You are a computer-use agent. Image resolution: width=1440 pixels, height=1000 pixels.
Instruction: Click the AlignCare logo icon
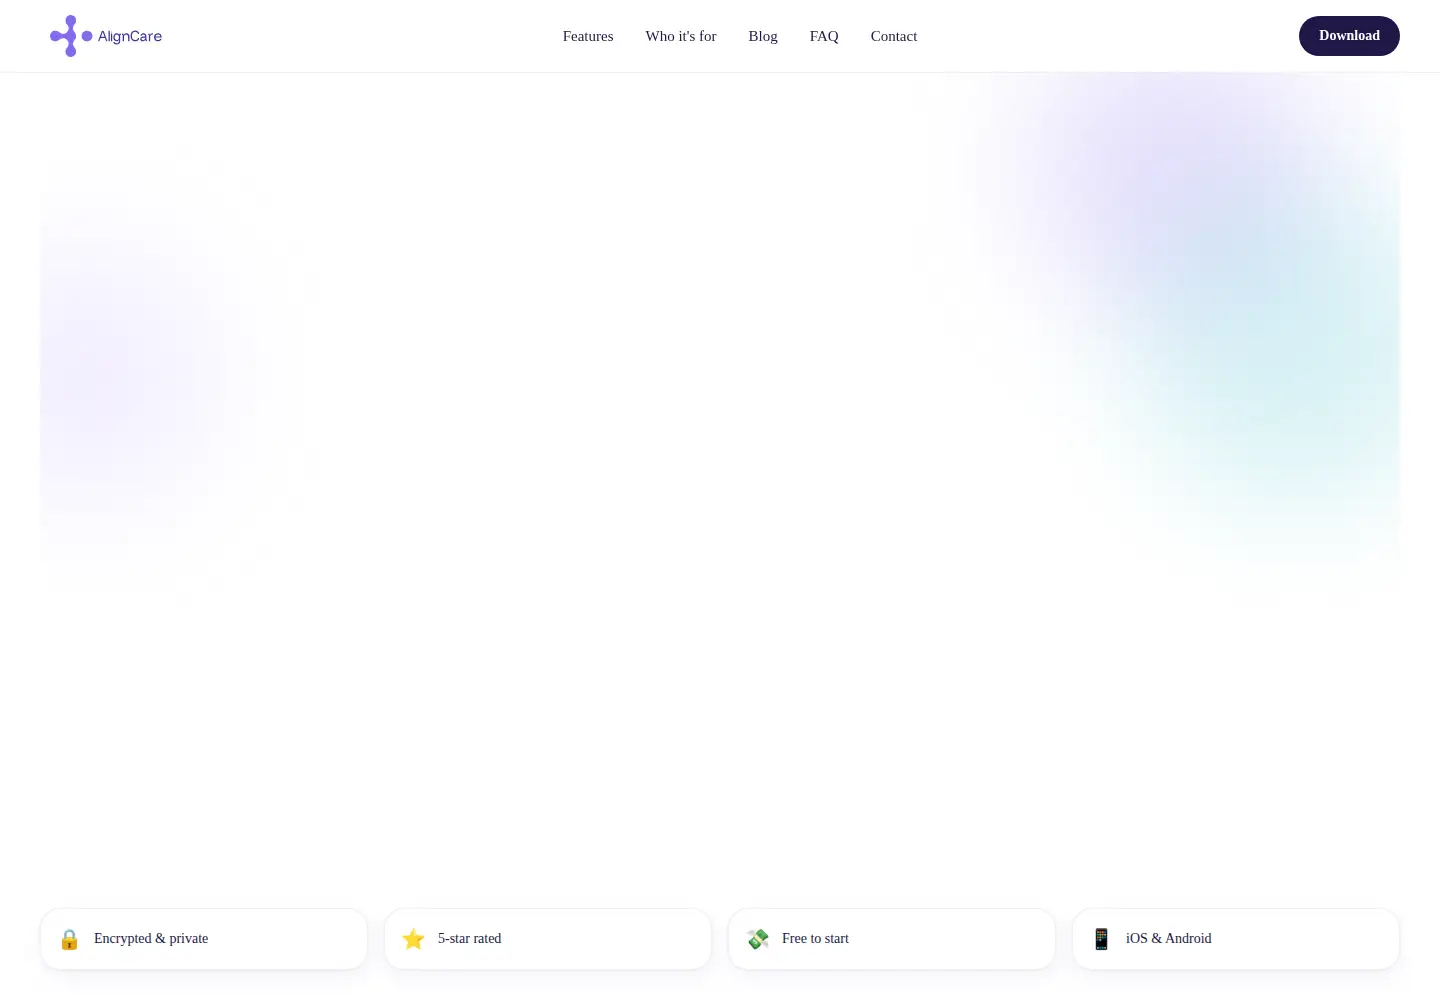pyautogui.click(x=71, y=36)
